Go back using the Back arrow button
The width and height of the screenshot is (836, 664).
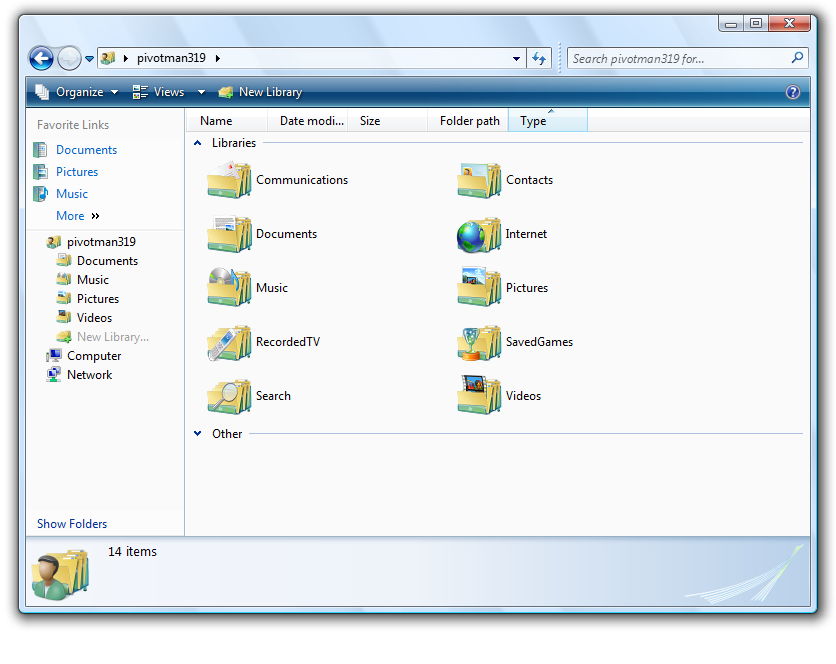41,59
